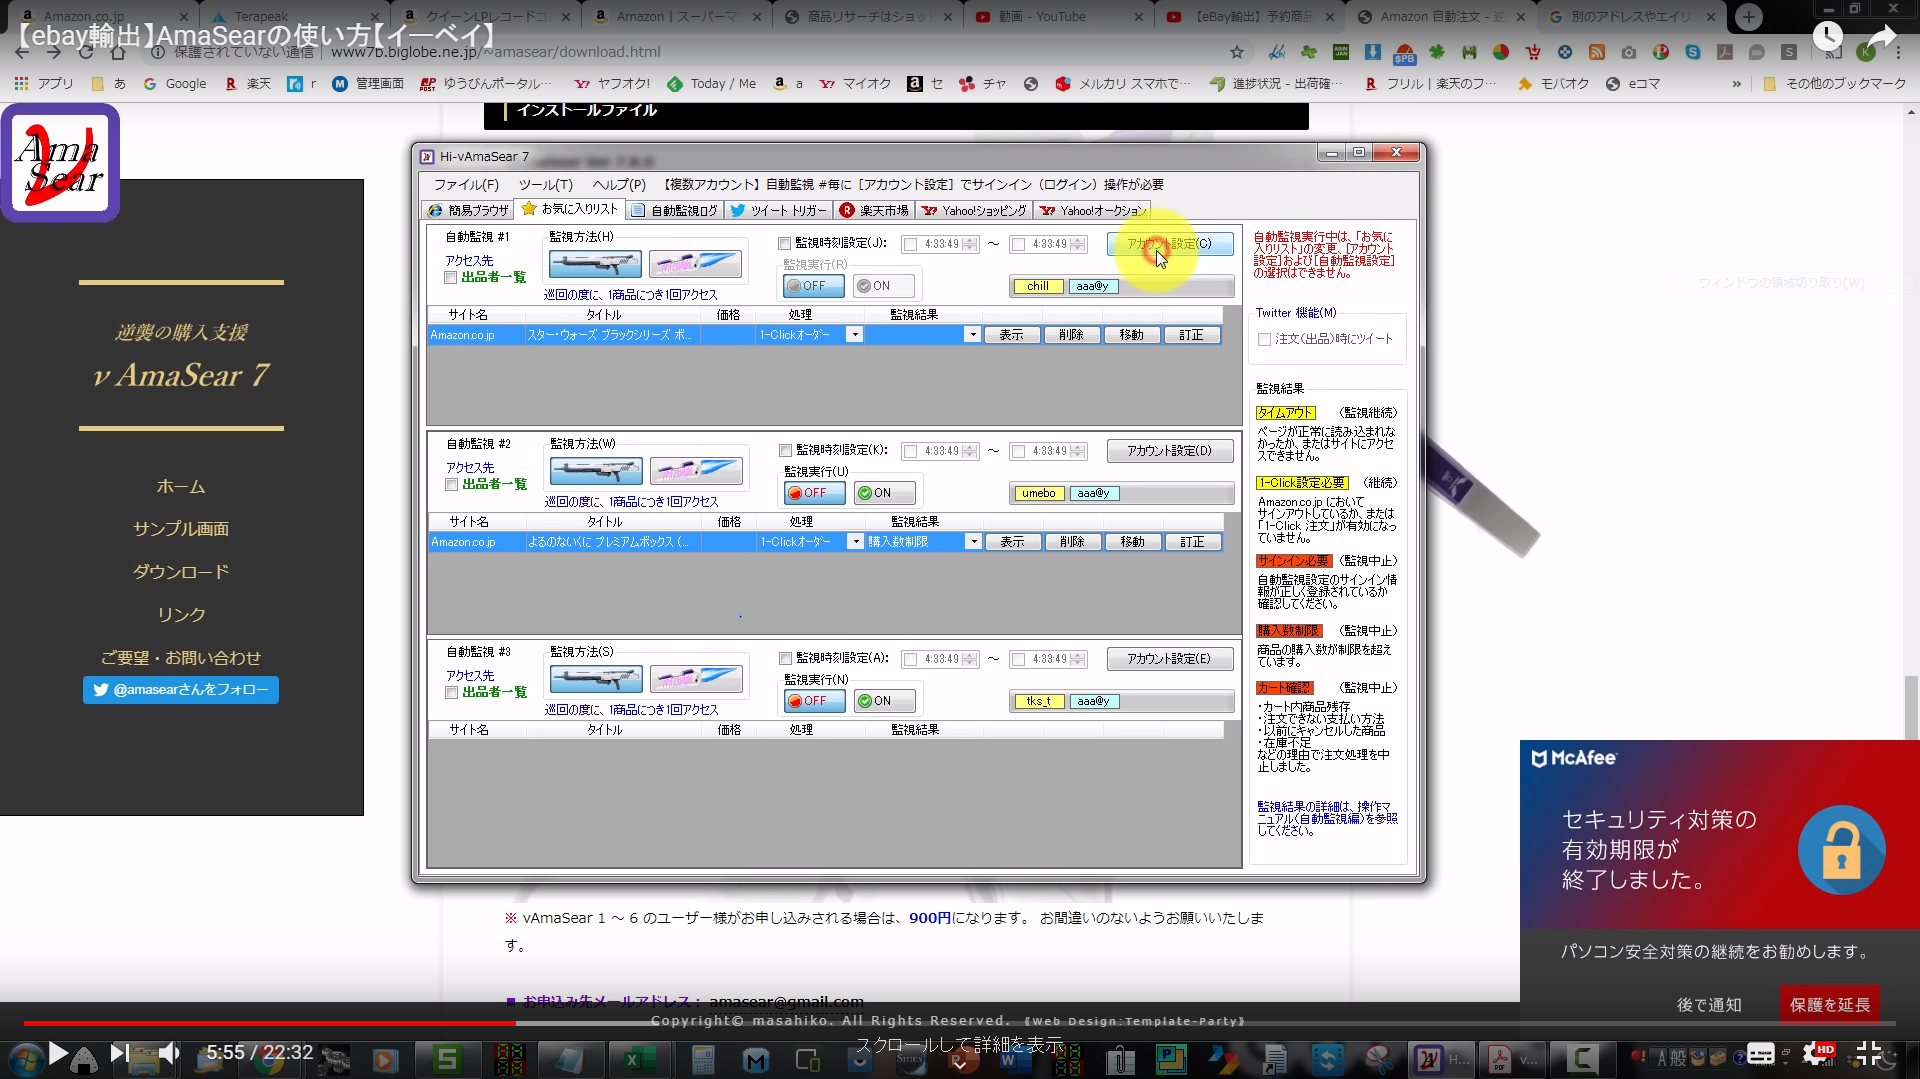Click the AmaSear logo on the web page
1920x1079 pixels.
click(60, 163)
